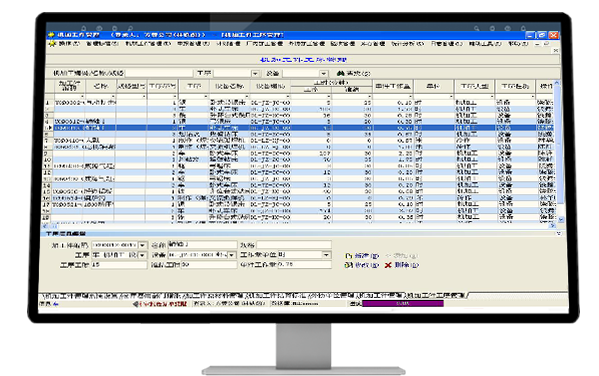This screenshot has height=376, width=599.
Task: Open the last menu before the window controls
Action: (518, 44)
